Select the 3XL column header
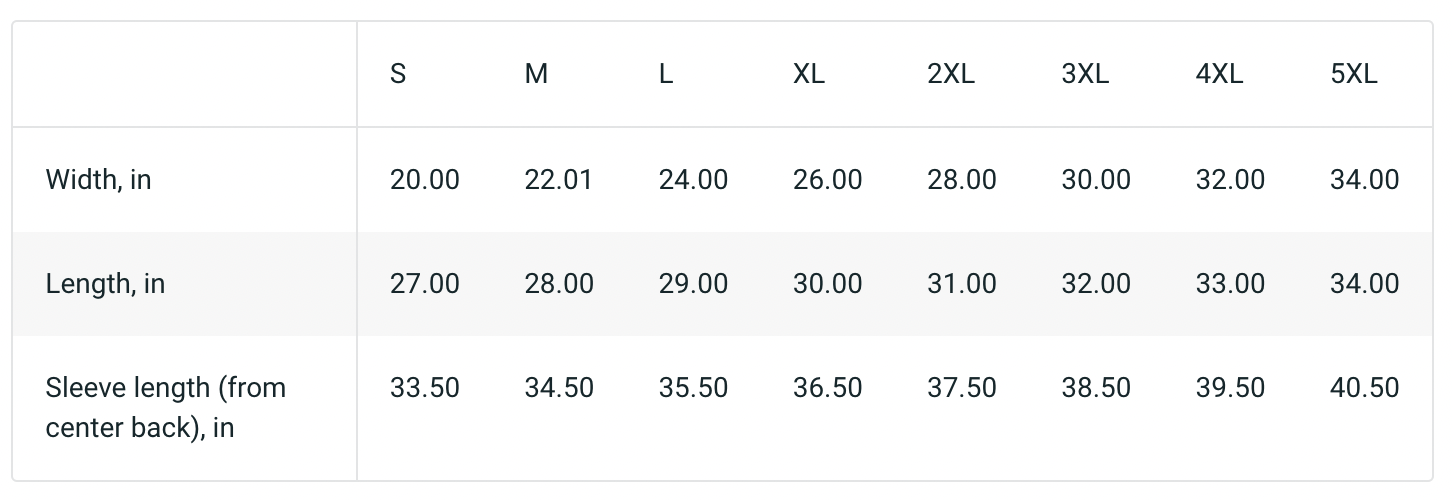Viewport: 1452px width, 500px height. [x=1085, y=74]
